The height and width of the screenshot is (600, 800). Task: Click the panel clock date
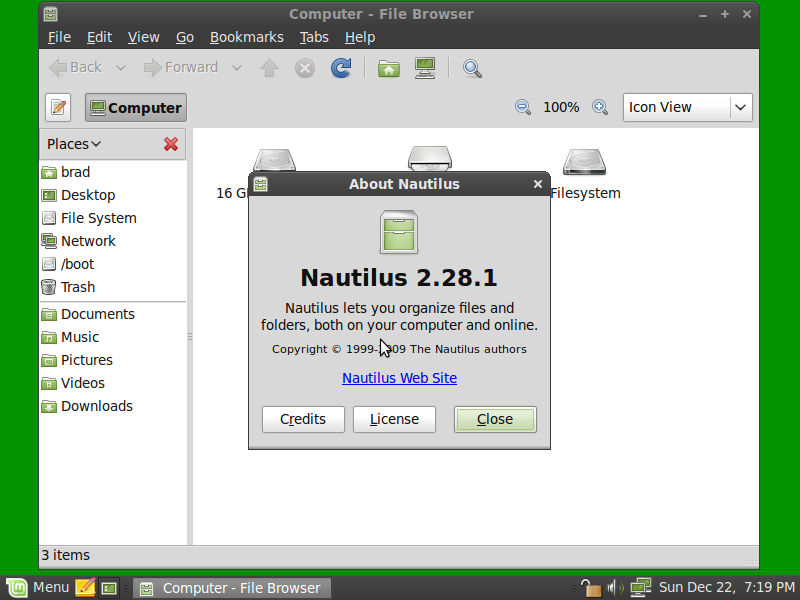728,588
